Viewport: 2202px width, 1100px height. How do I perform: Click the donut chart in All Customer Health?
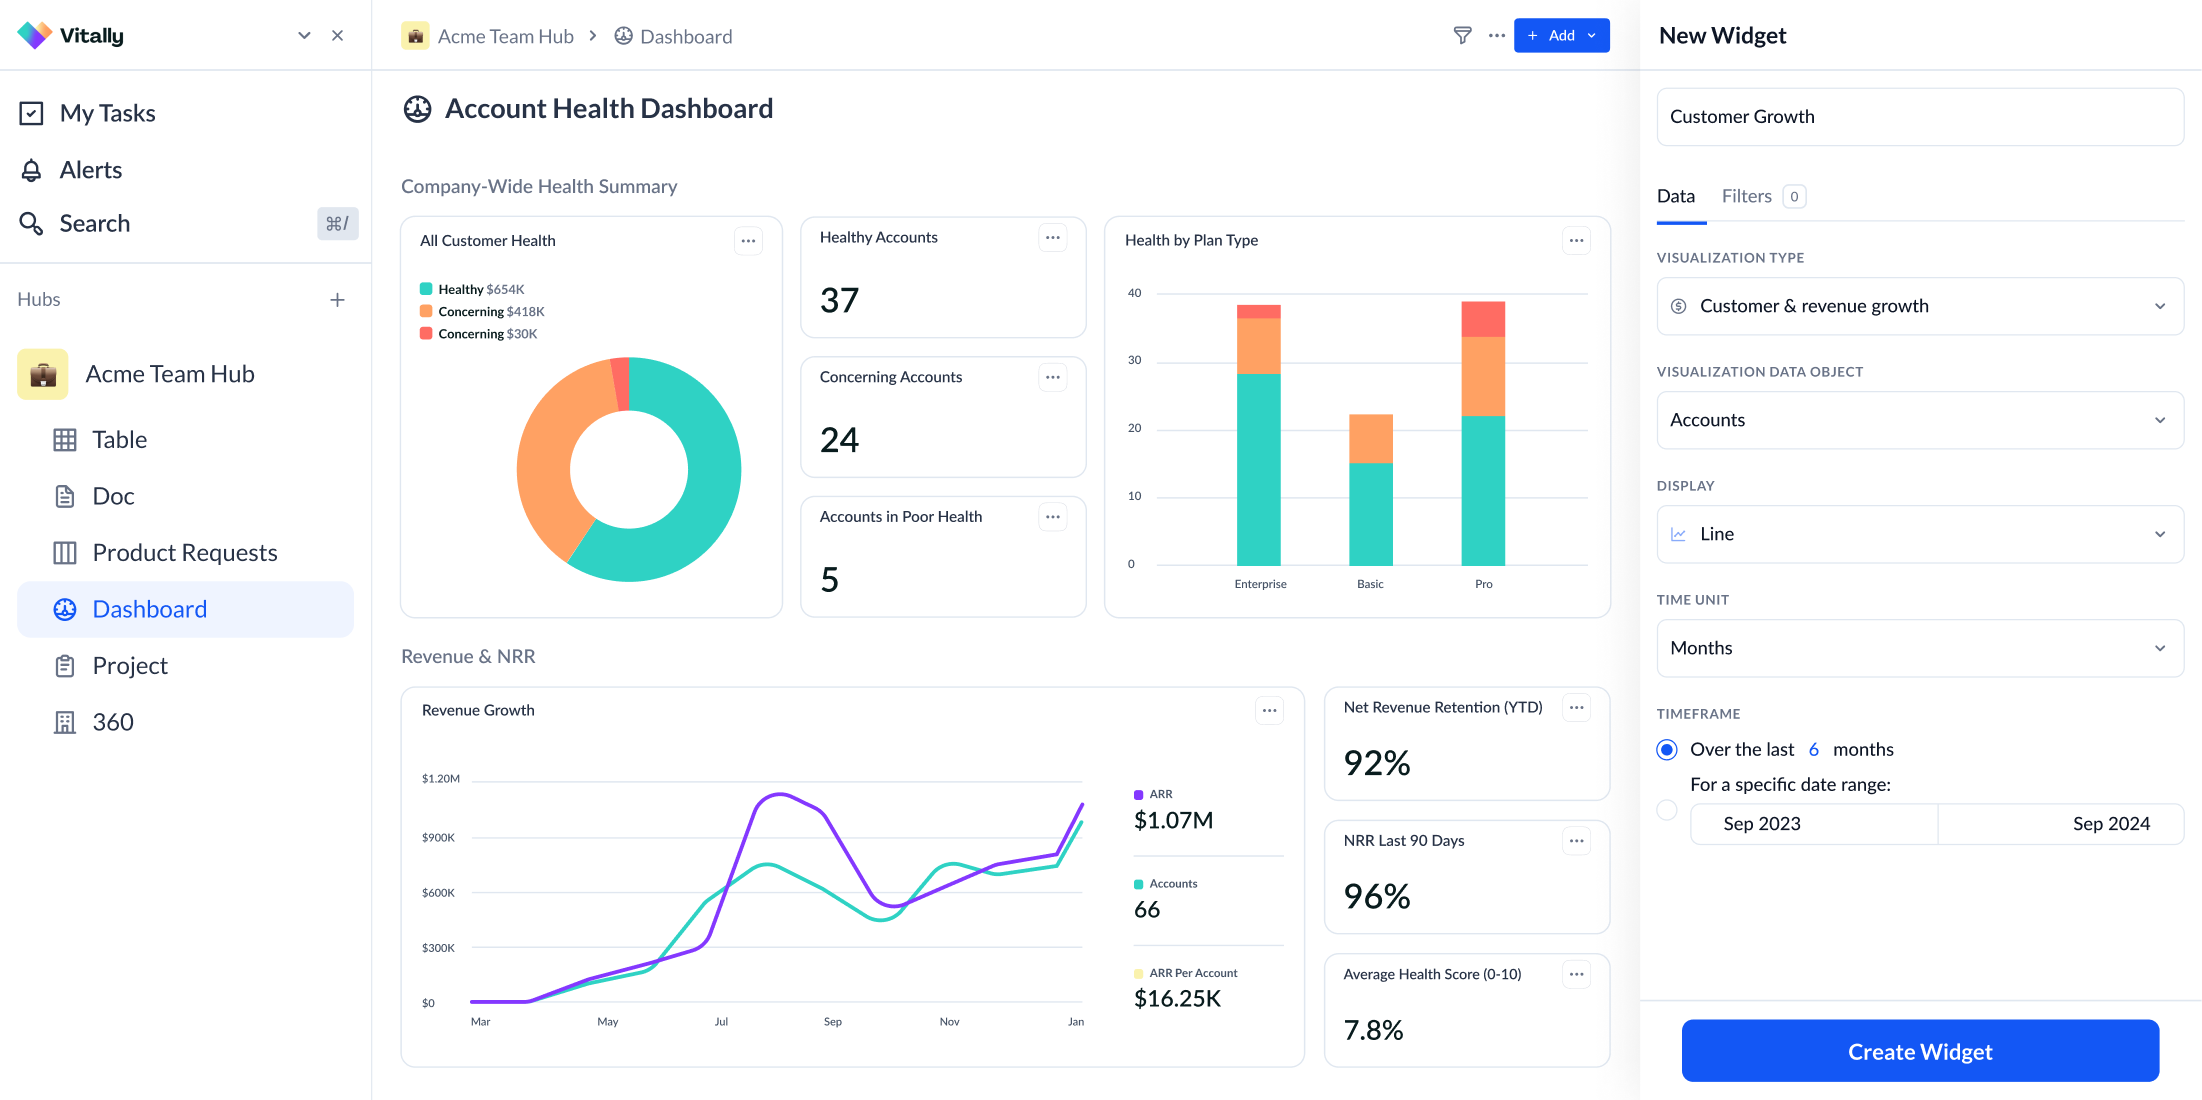click(629, 469)
